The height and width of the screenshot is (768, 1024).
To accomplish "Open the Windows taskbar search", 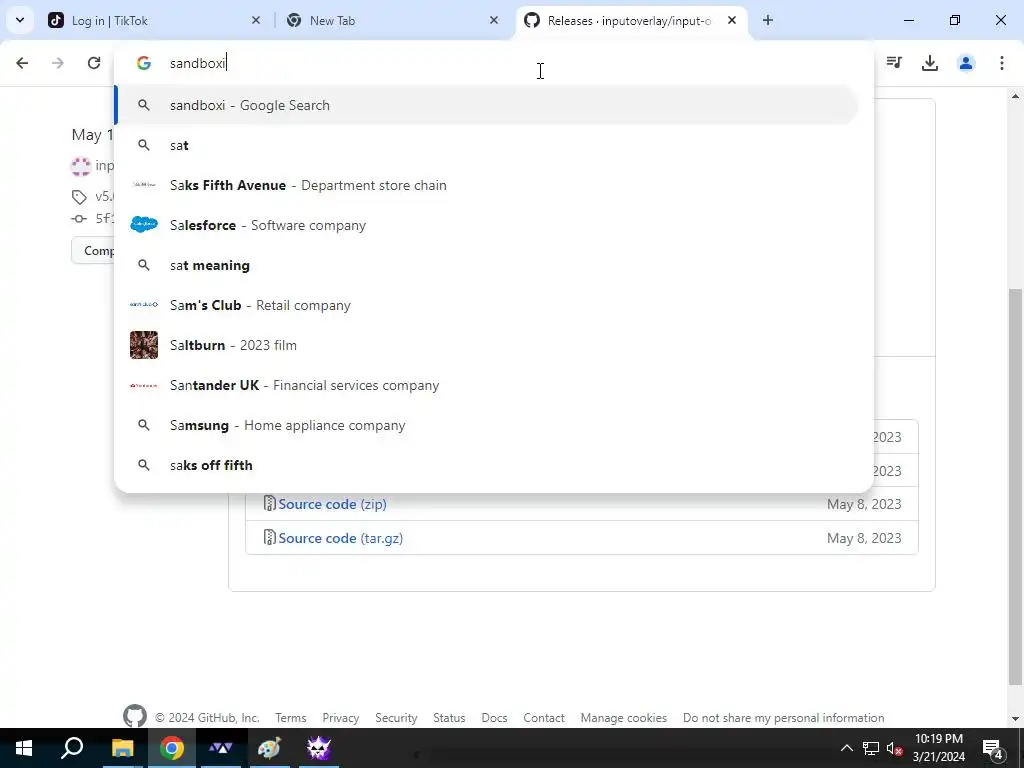I will (72, 748).
